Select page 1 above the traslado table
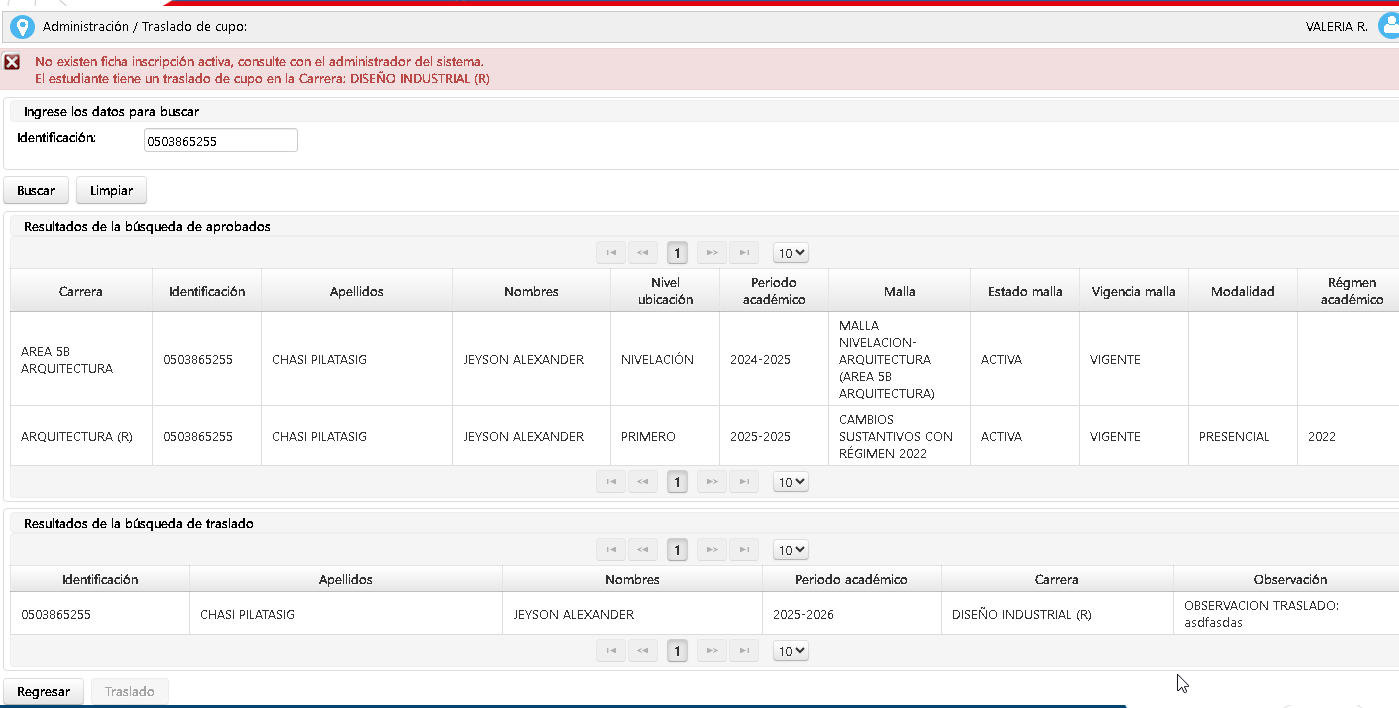Image resolution: width=1399 pixels, height=708 pixels. [x=677, y=550]
